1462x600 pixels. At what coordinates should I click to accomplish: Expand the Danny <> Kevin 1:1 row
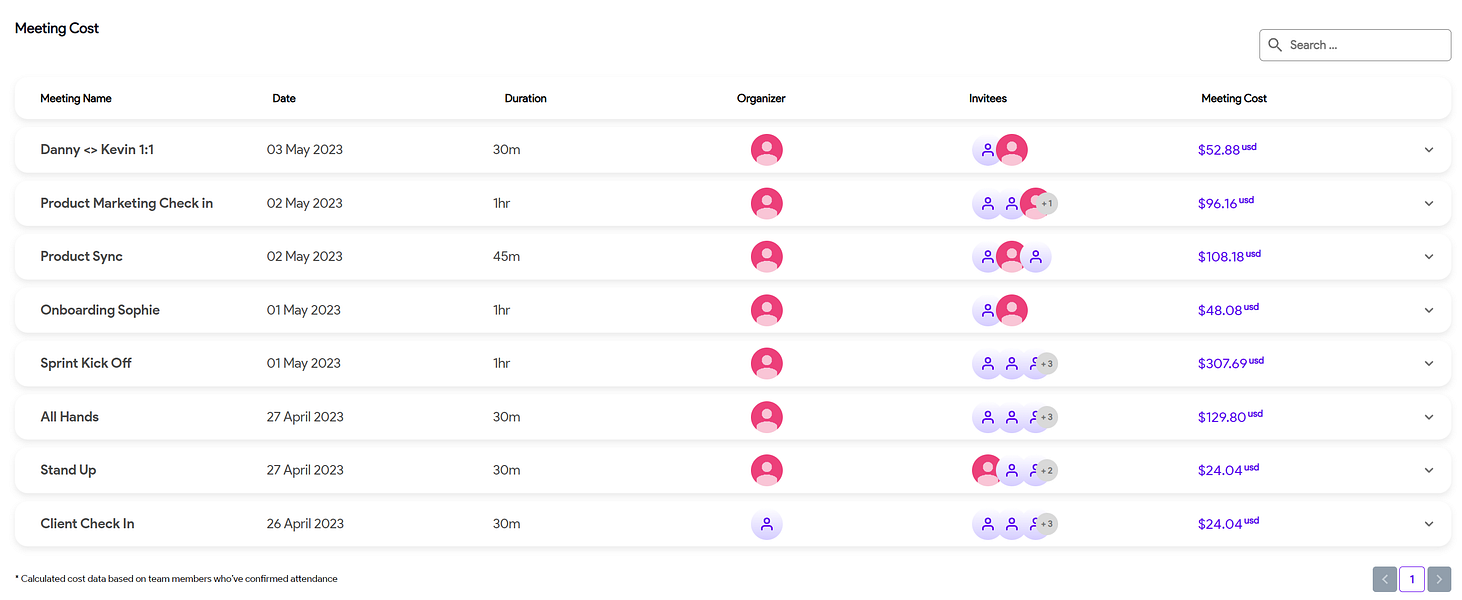pos(1429,150)
